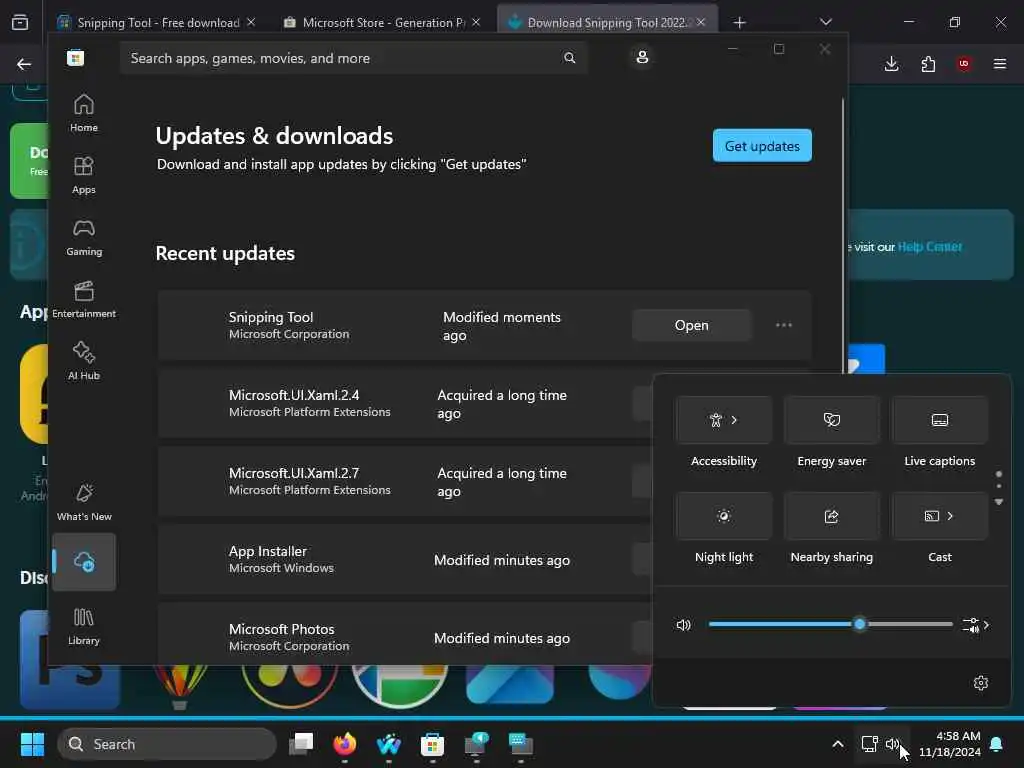Open Apps section in Store sidebar
Viewport: 1024px width, 768px height.
(x=84, y=176)
